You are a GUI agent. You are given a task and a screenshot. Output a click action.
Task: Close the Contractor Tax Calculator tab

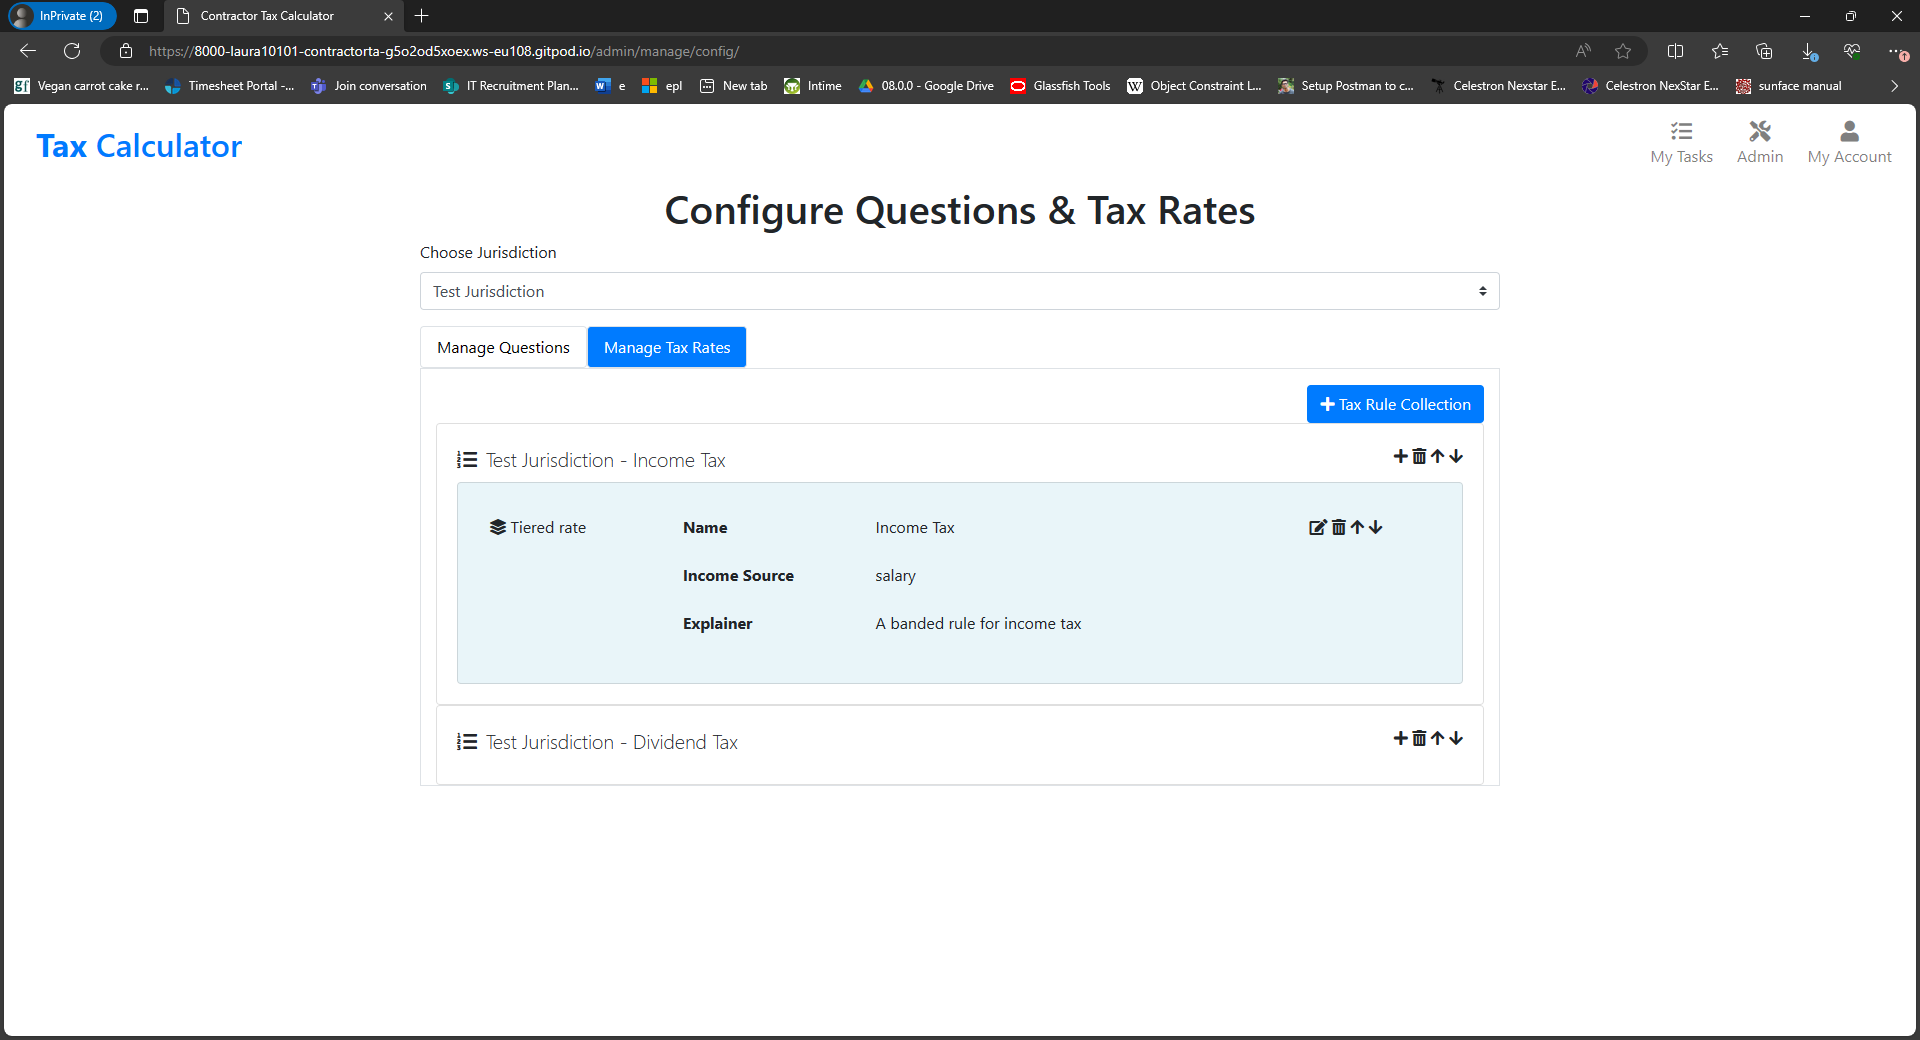(x=388, y=16)
